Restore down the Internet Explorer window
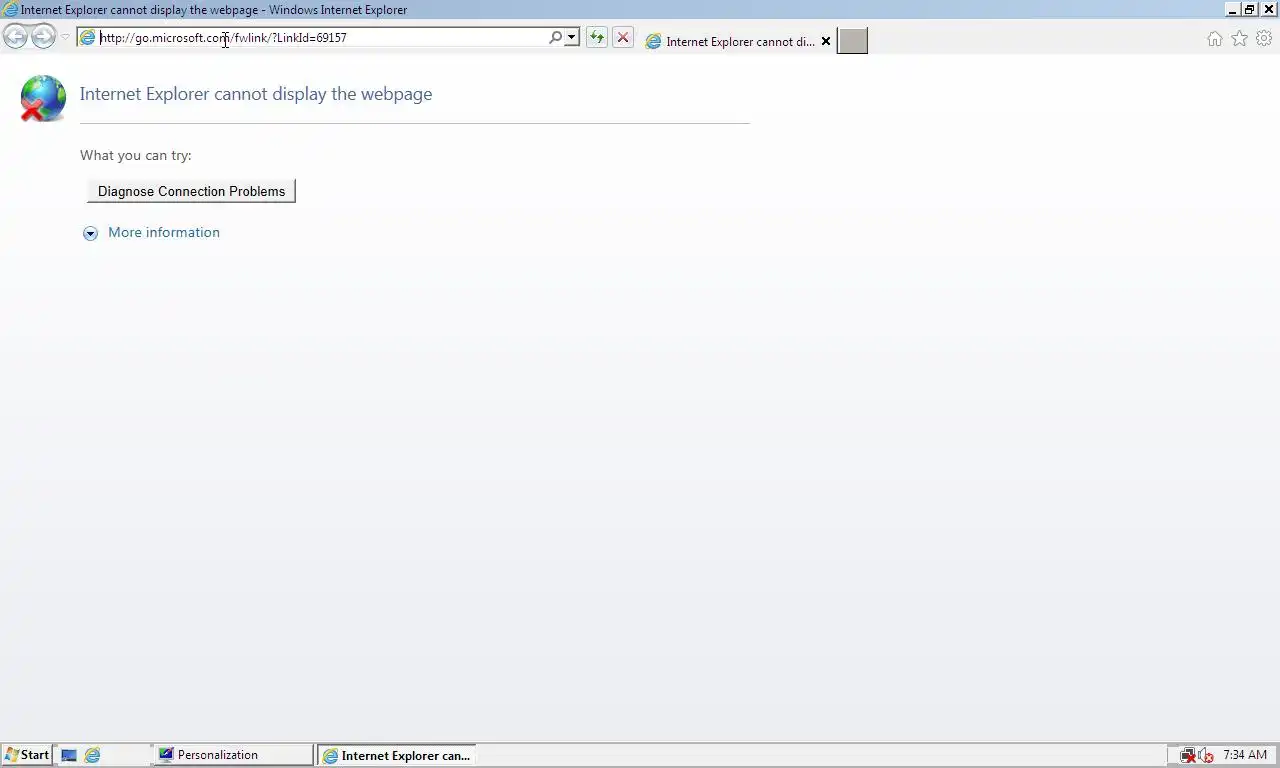 click(x=1250, y=9)
